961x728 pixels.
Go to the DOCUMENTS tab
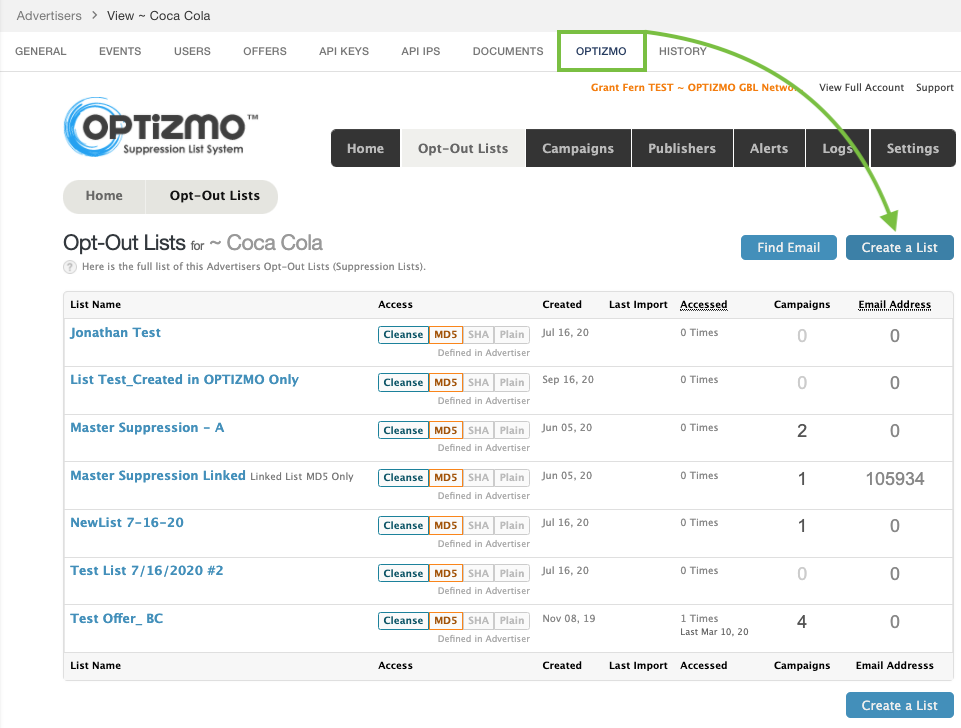(x=508, y=51)
